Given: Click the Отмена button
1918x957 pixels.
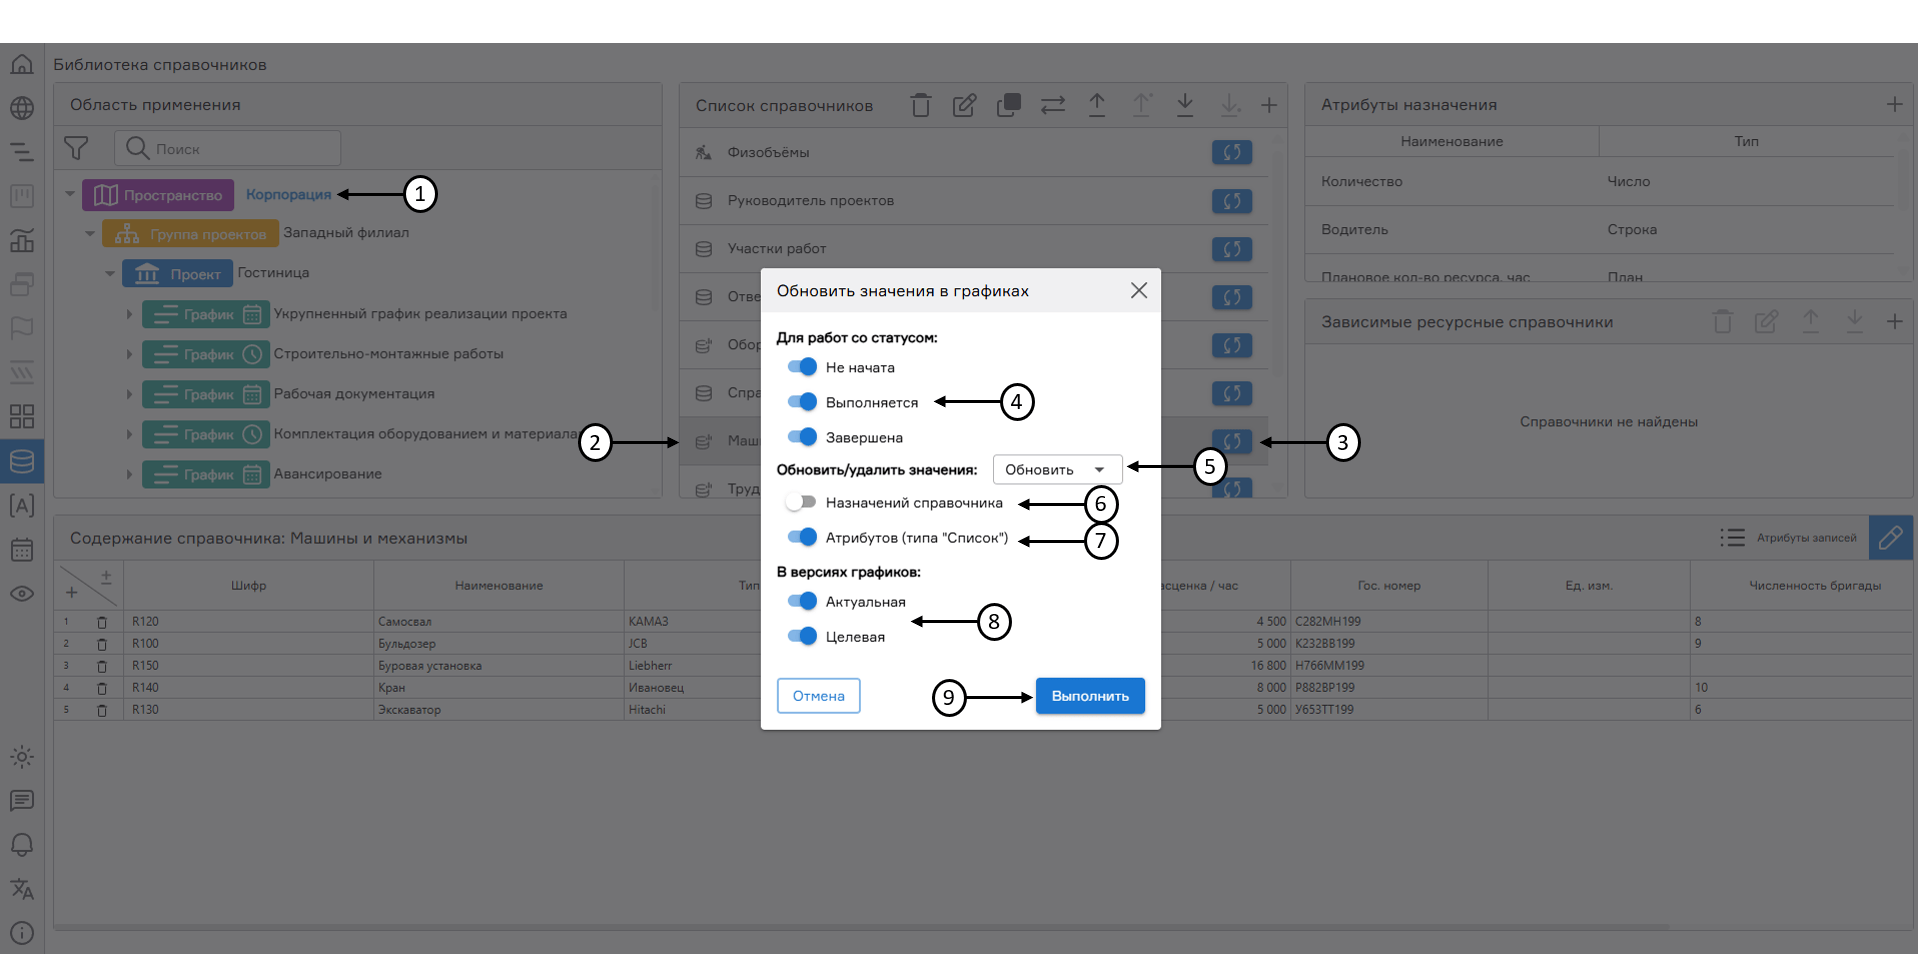Looking at the screenshot, I should 818,696.
